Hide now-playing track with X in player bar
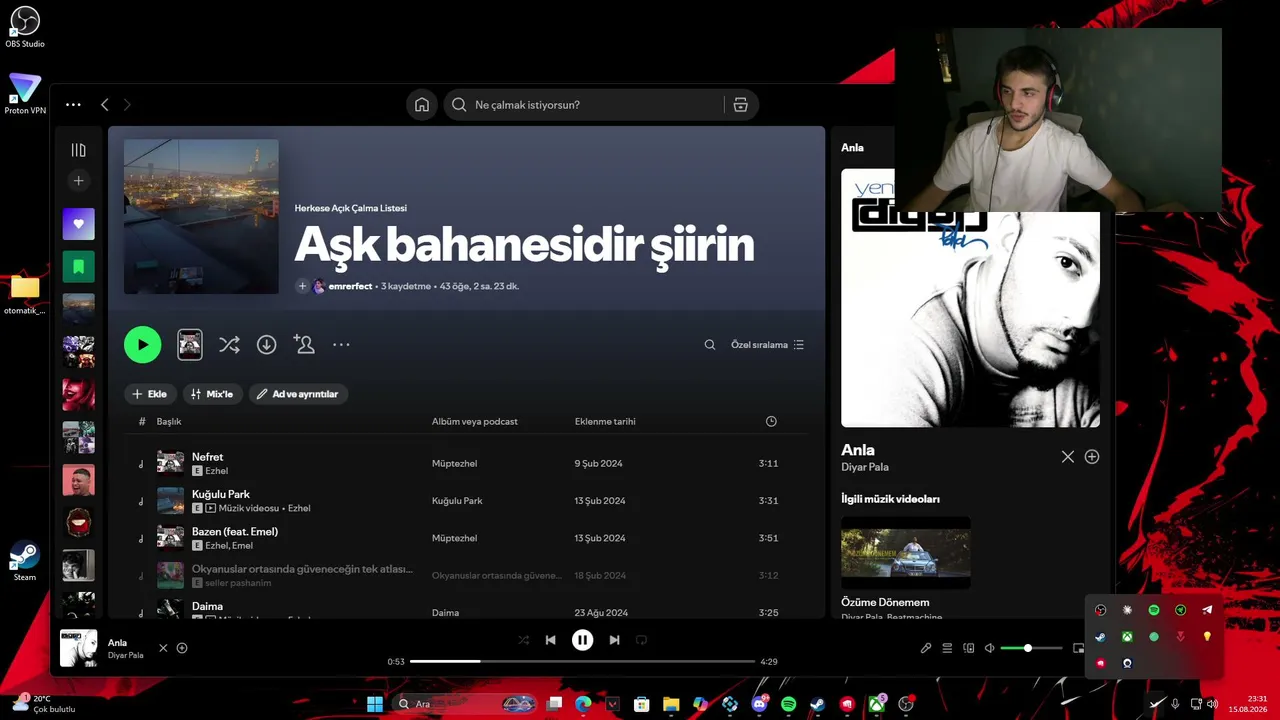 click(163, 648)
